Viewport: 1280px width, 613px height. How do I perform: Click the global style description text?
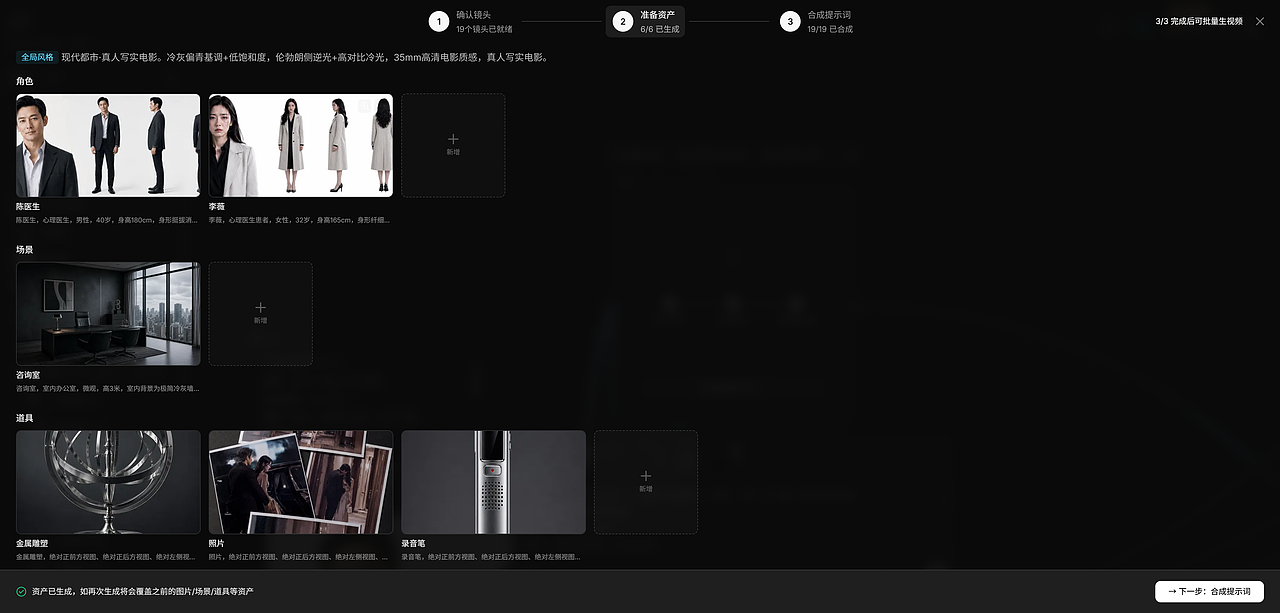click(x=304, y=57)
